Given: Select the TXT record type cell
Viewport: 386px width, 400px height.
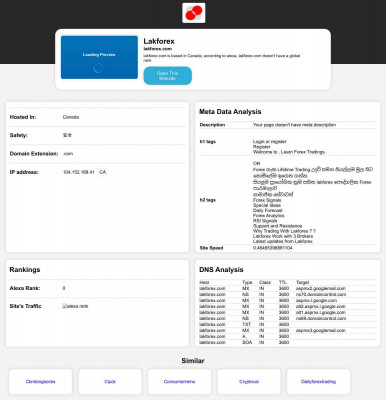Looking at the screenshot, I should [246, 324].
